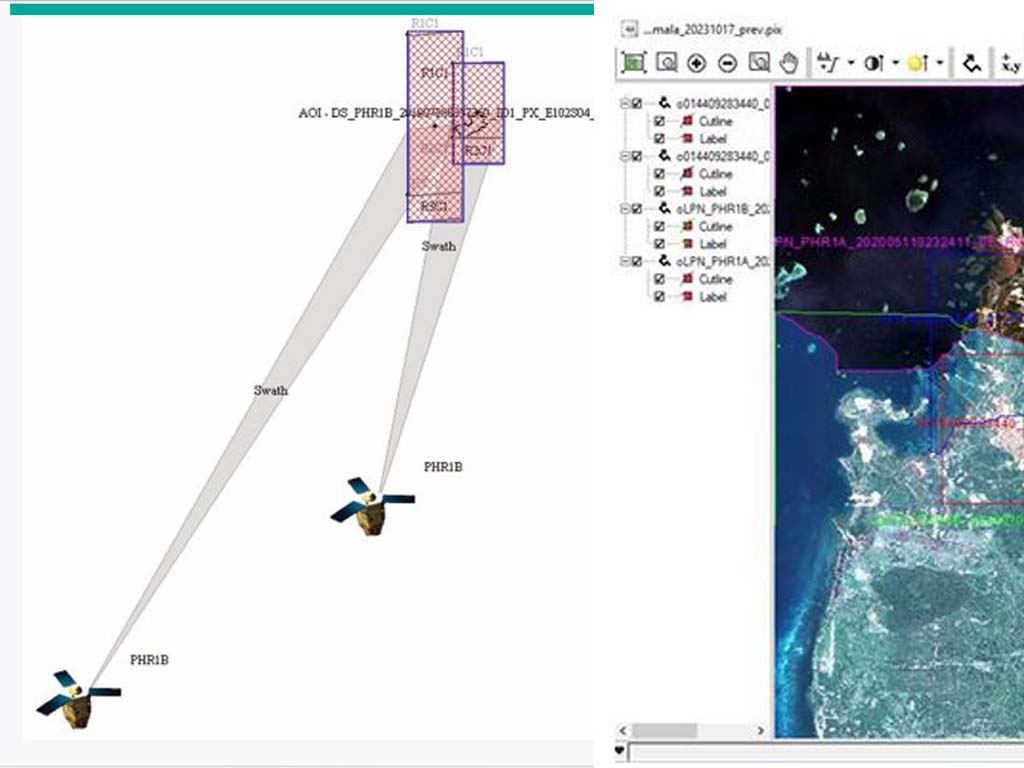Toggle checkbox of oLPN_PHR1B layer
Screen dimensions: 1024x768
pyautogui.click(x=637, y=209)
